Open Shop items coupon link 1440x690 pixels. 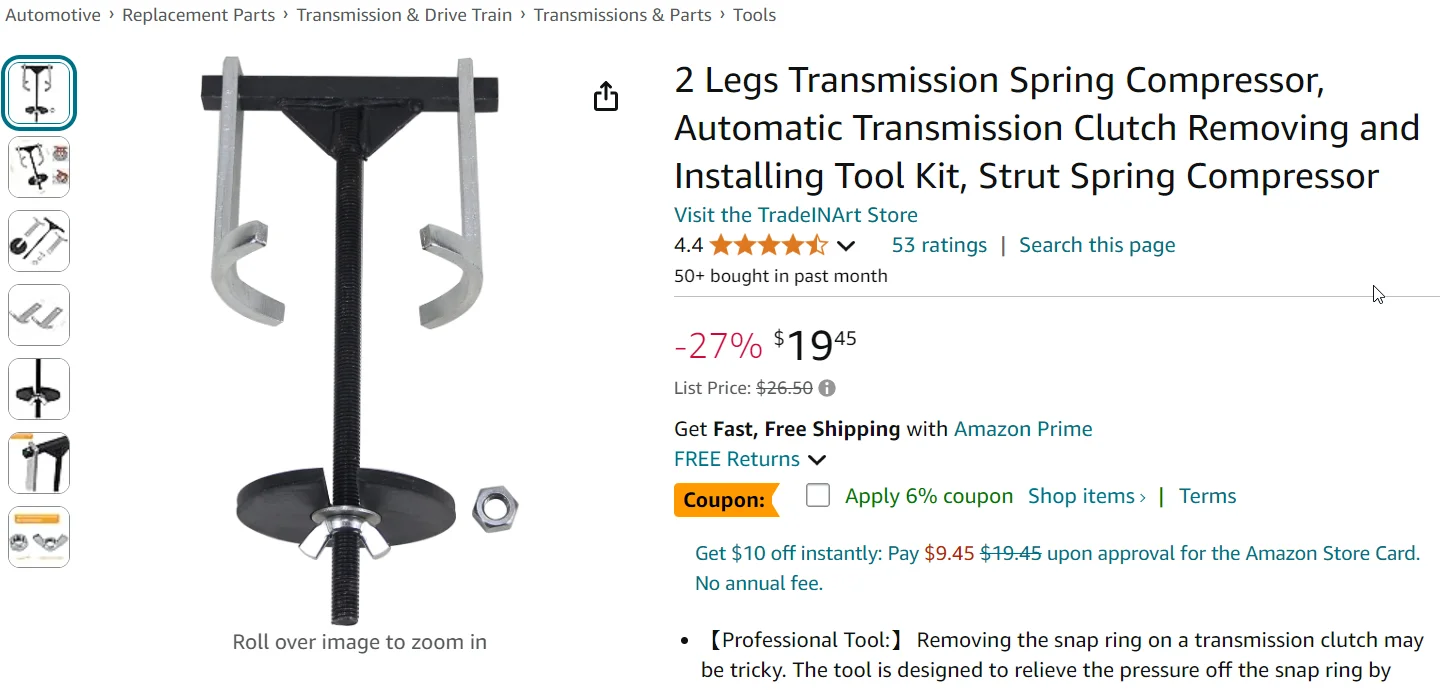tap(1086, 496)
